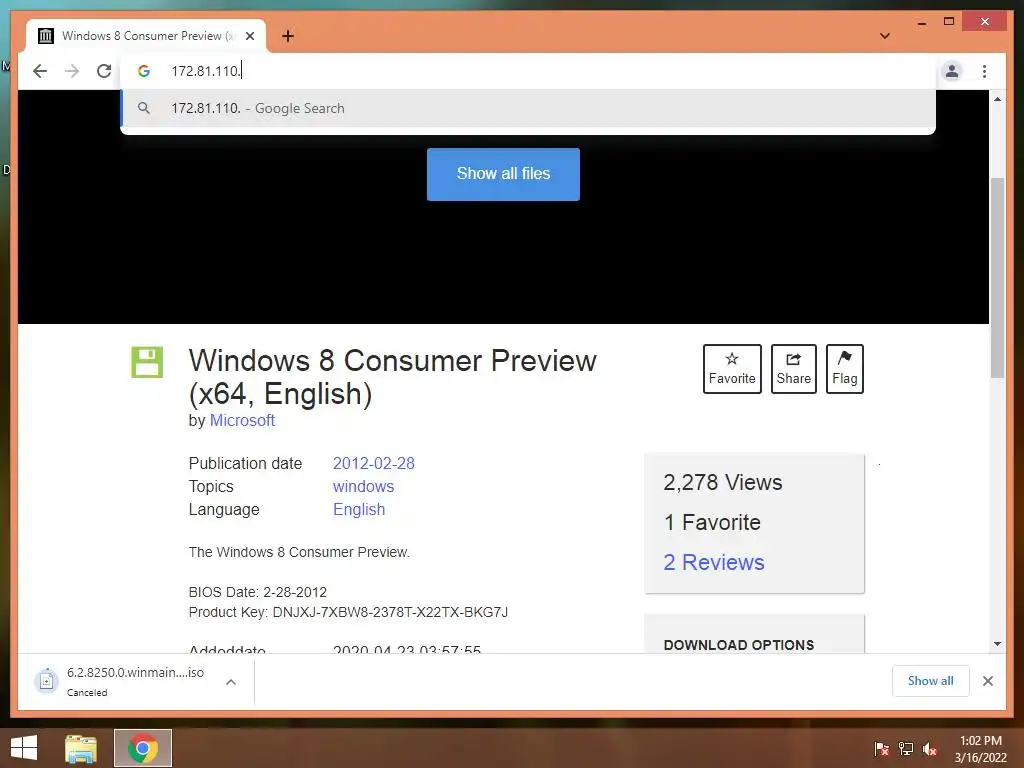Click the '2,278 Views' text
Image resolution: width=1024 pixels, height=768 pixels.
tap(722, 483)
